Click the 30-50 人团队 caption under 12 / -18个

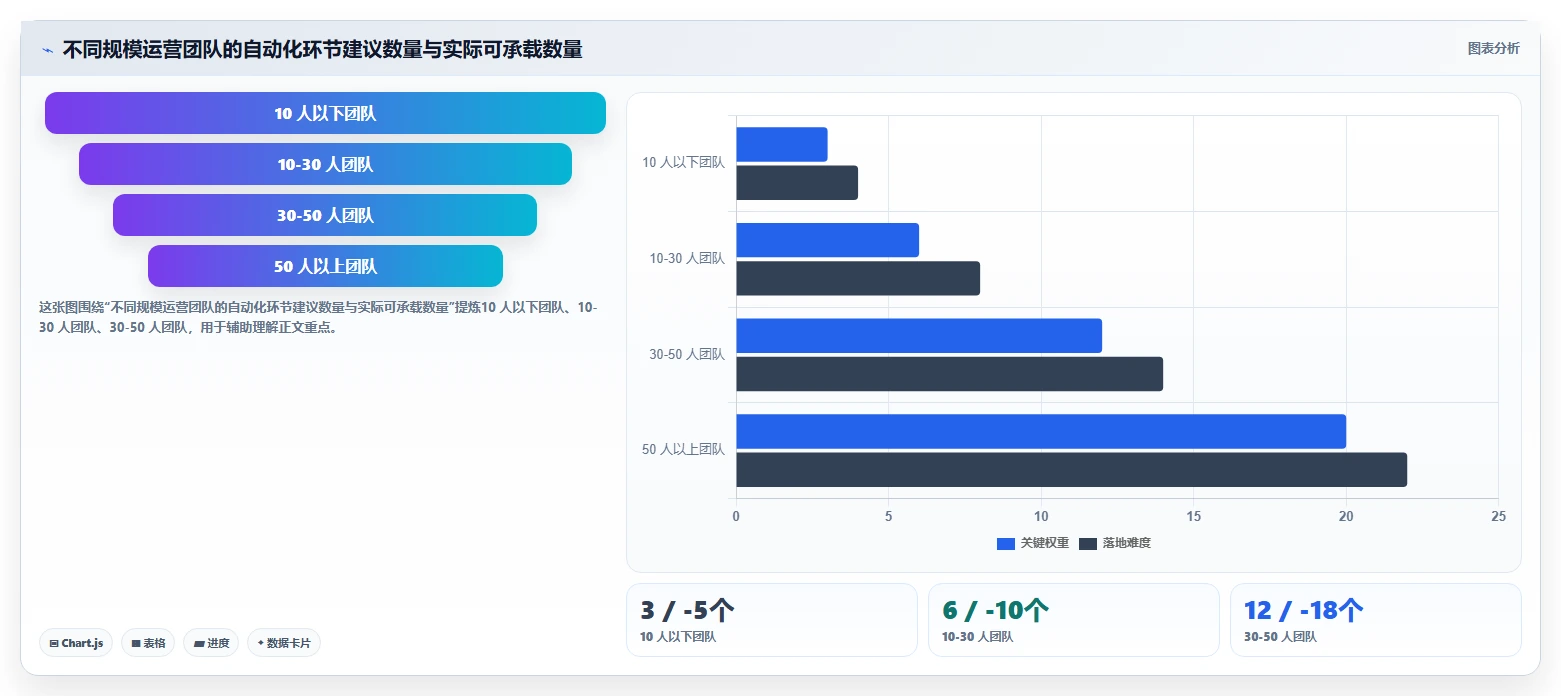tap(1280, 637)
